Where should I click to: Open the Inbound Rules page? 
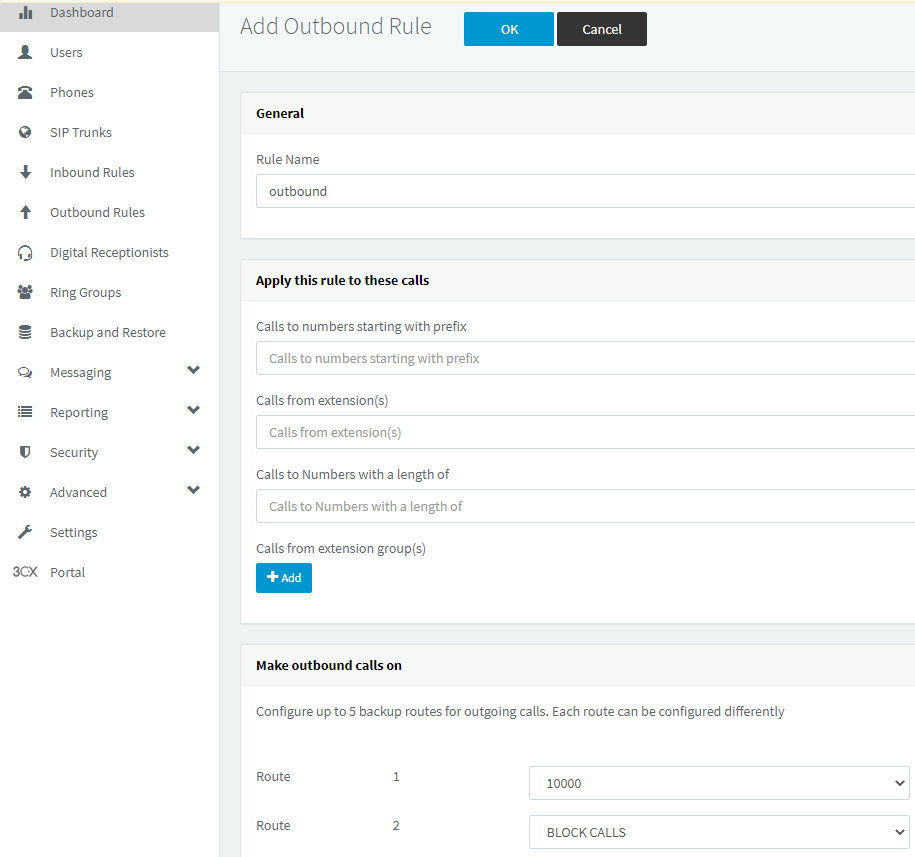(92, 172)
